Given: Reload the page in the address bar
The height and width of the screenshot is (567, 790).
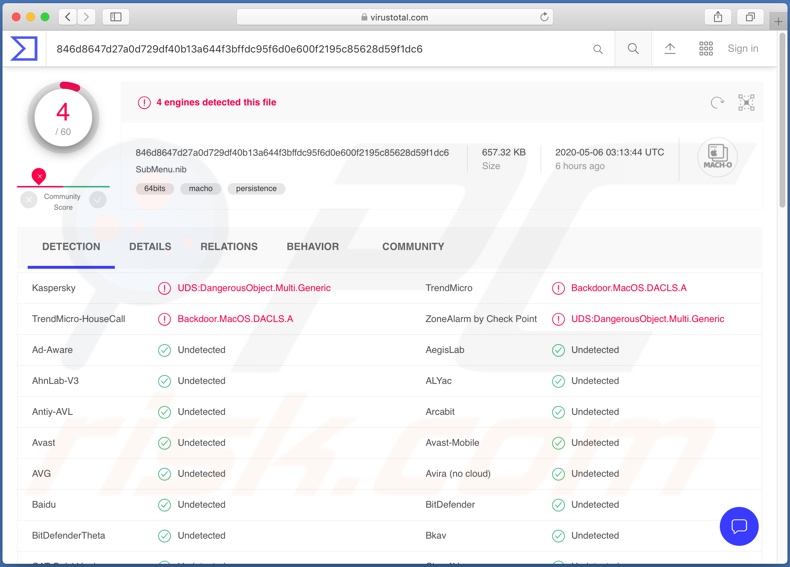Looking at the screenshot, I should tap(544, 17).
